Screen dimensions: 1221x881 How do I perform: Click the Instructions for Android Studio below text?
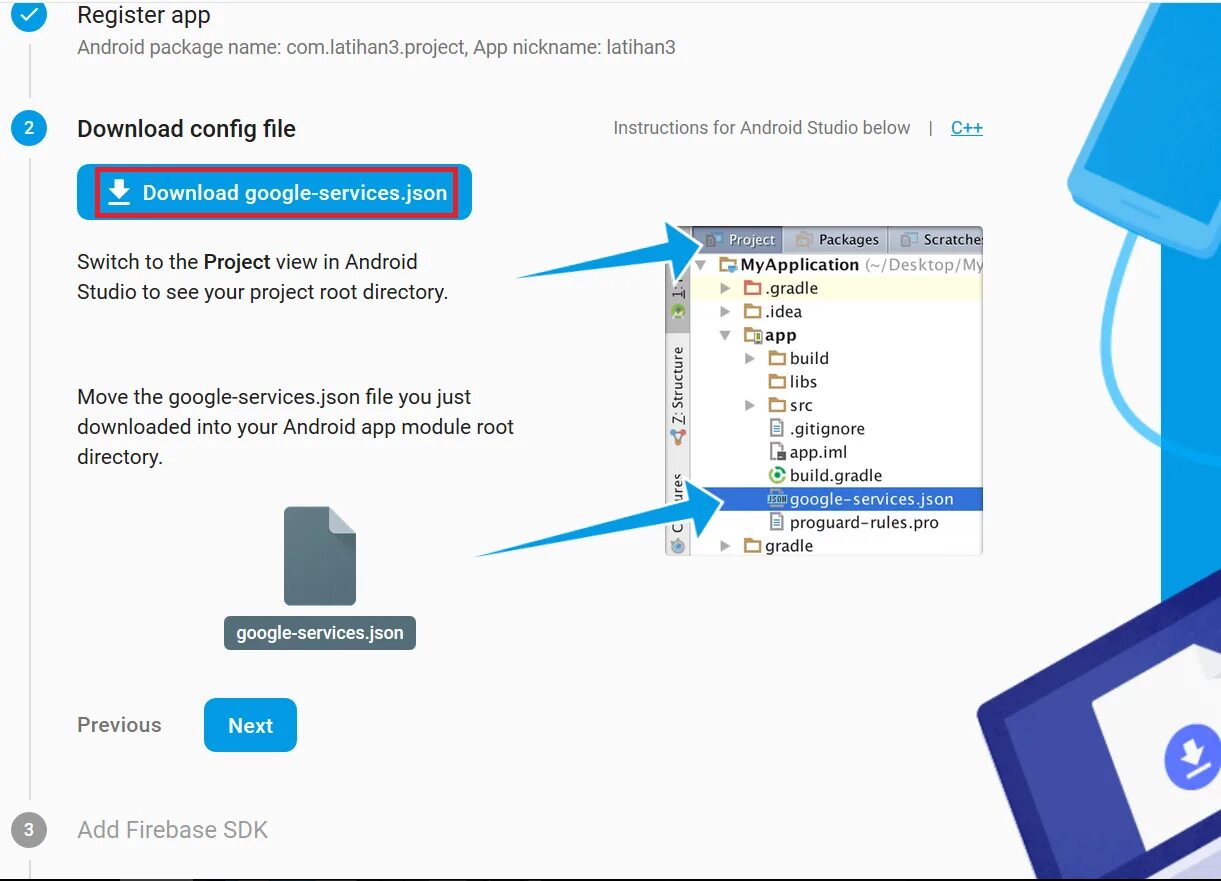[x=762, y=128]
